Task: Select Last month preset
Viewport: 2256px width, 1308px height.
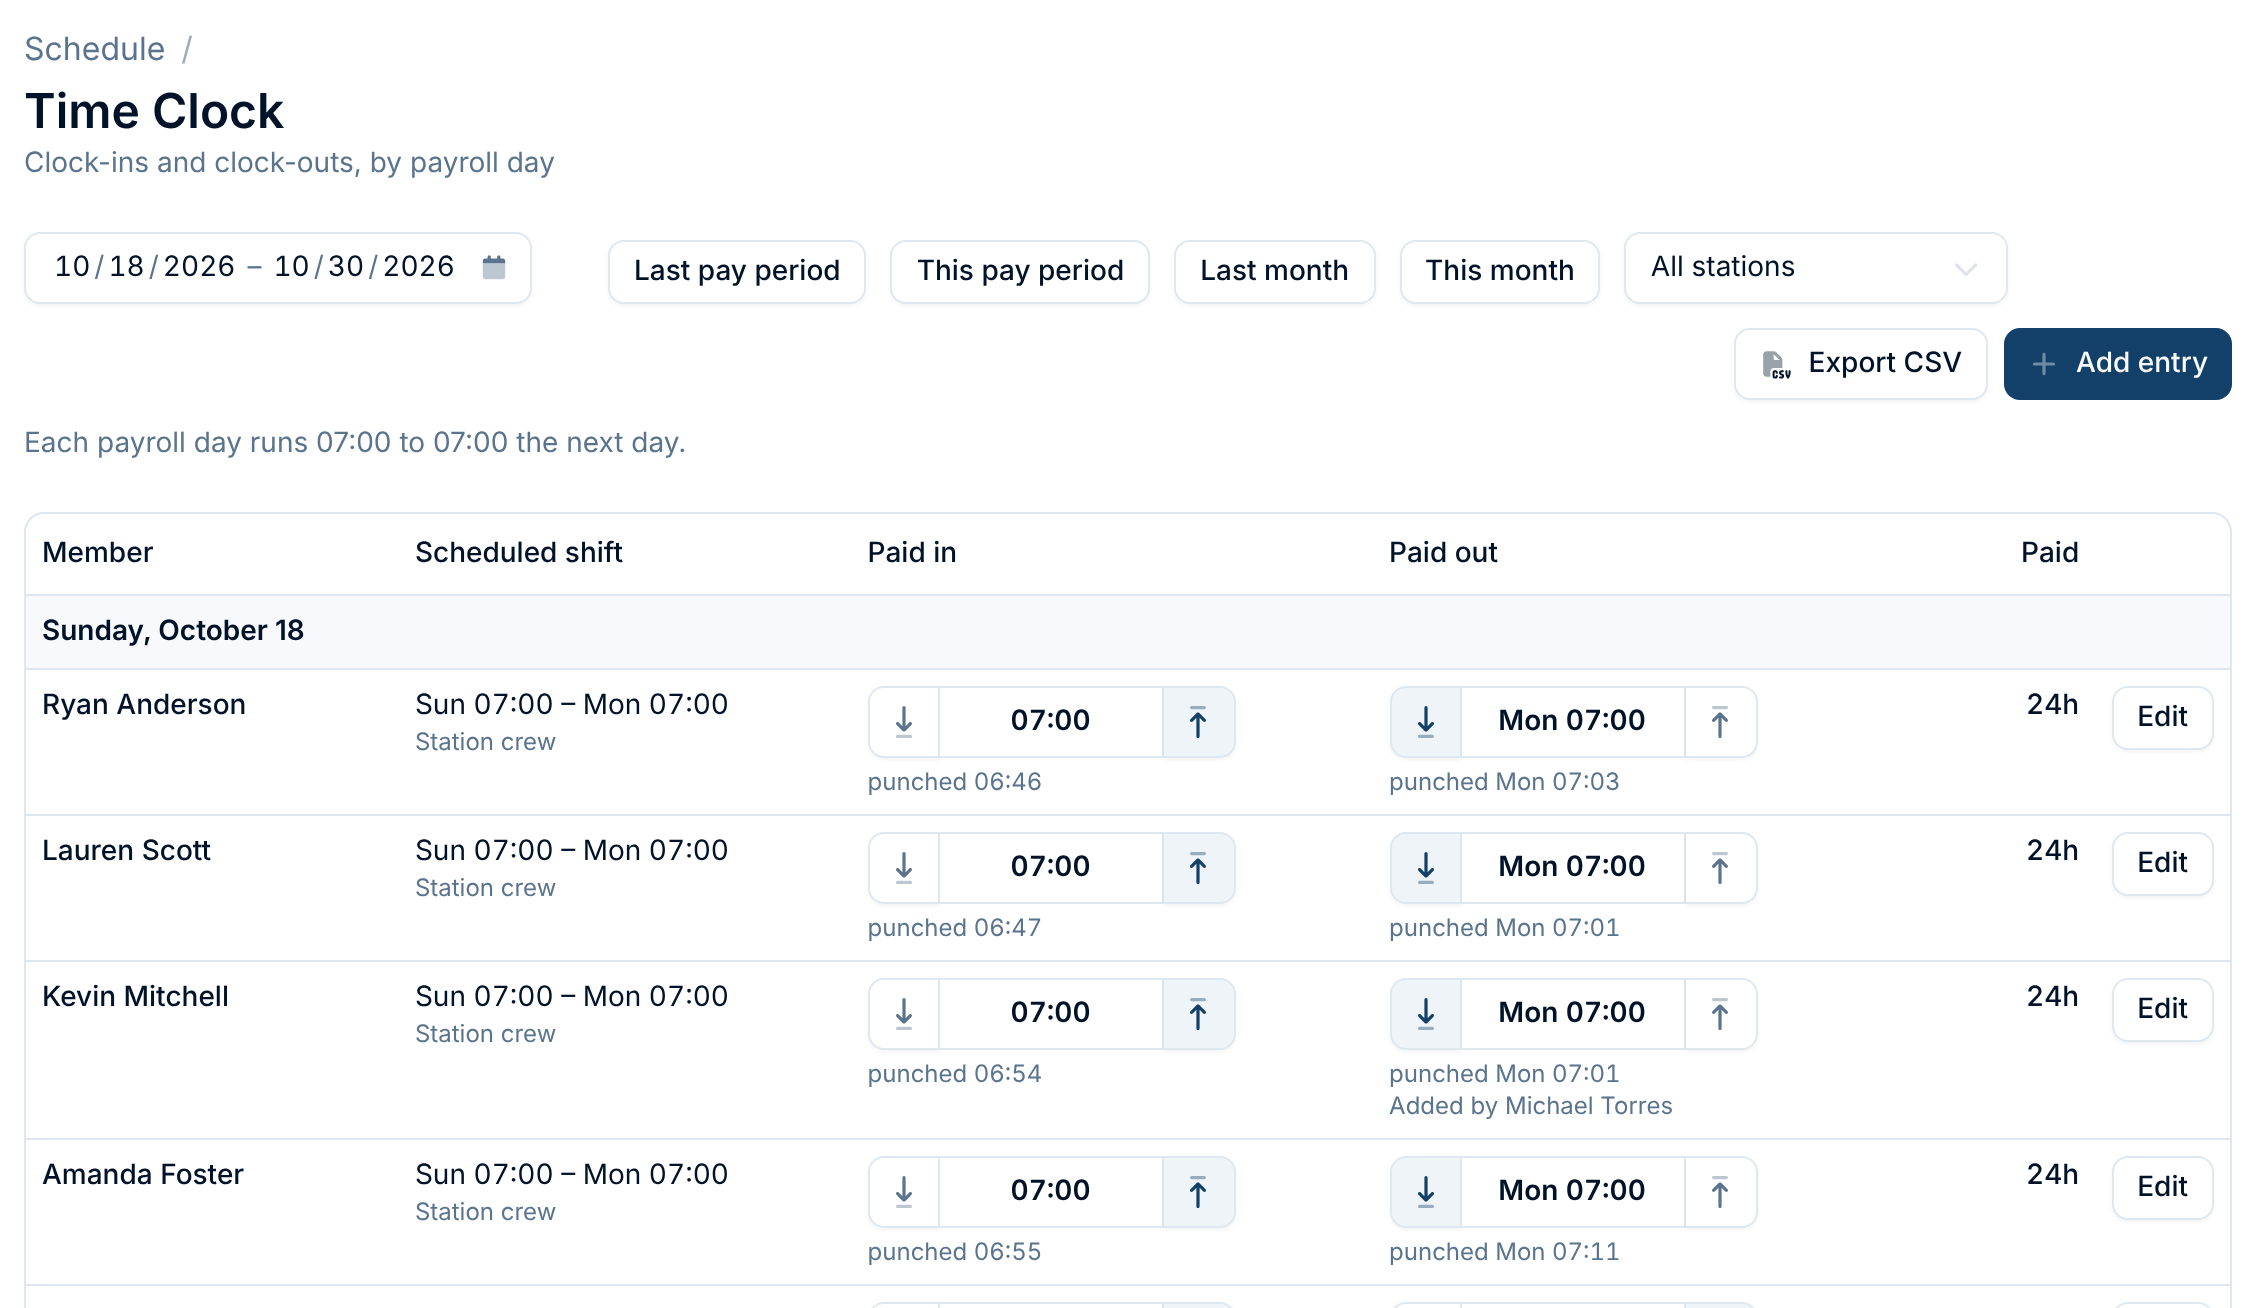Action: point(1274,271)
